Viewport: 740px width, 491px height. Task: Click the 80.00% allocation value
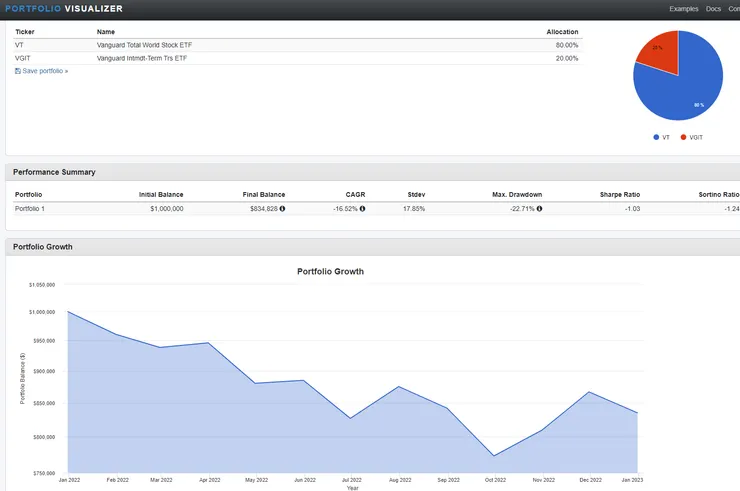tap(567, 45)
